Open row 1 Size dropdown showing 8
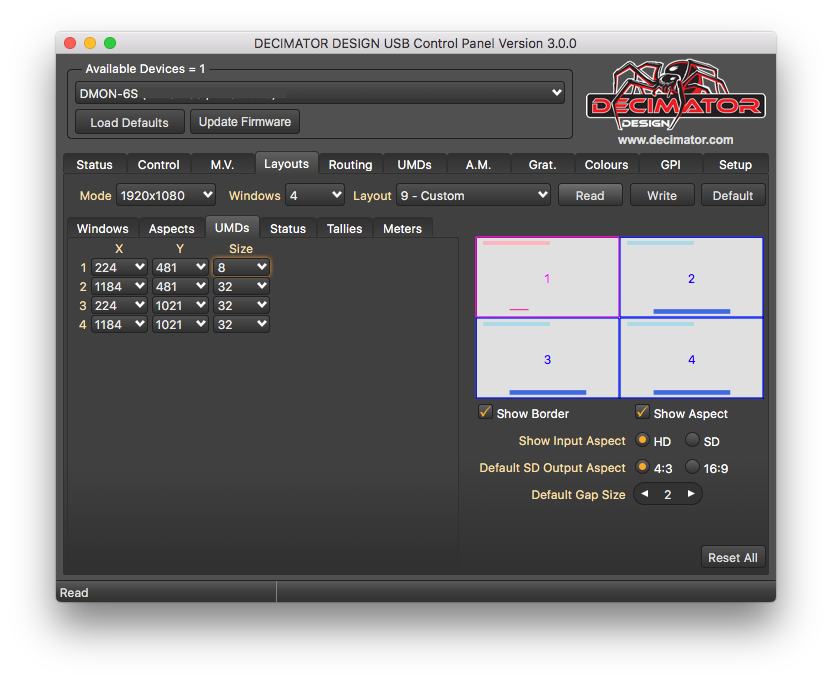 tap(241, 267)
